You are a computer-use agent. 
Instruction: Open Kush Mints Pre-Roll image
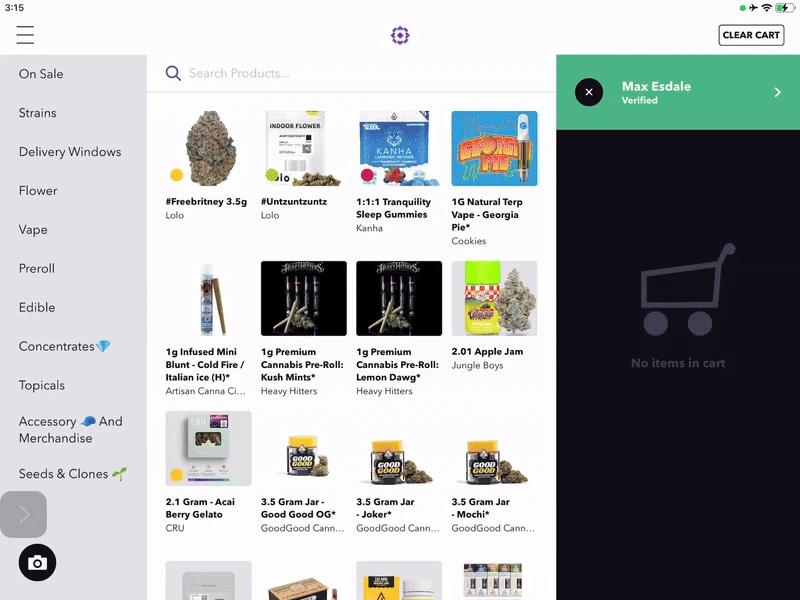click(x=304, y=298)
